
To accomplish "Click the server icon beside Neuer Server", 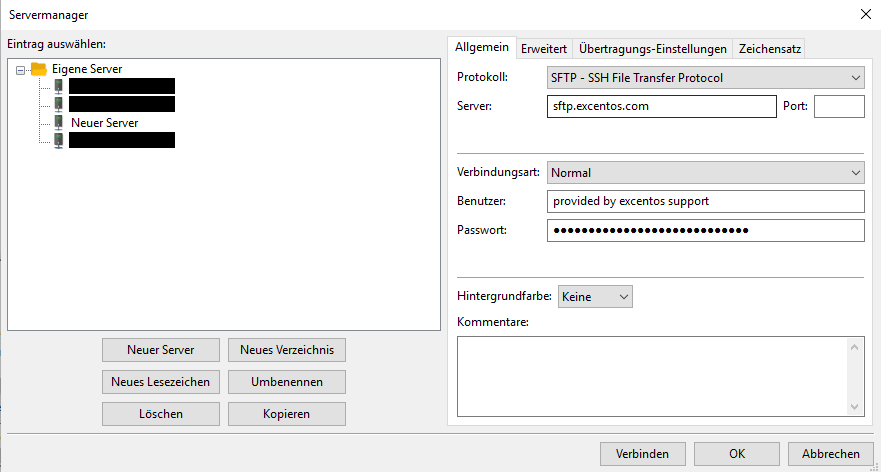I will tap(58, 122).
